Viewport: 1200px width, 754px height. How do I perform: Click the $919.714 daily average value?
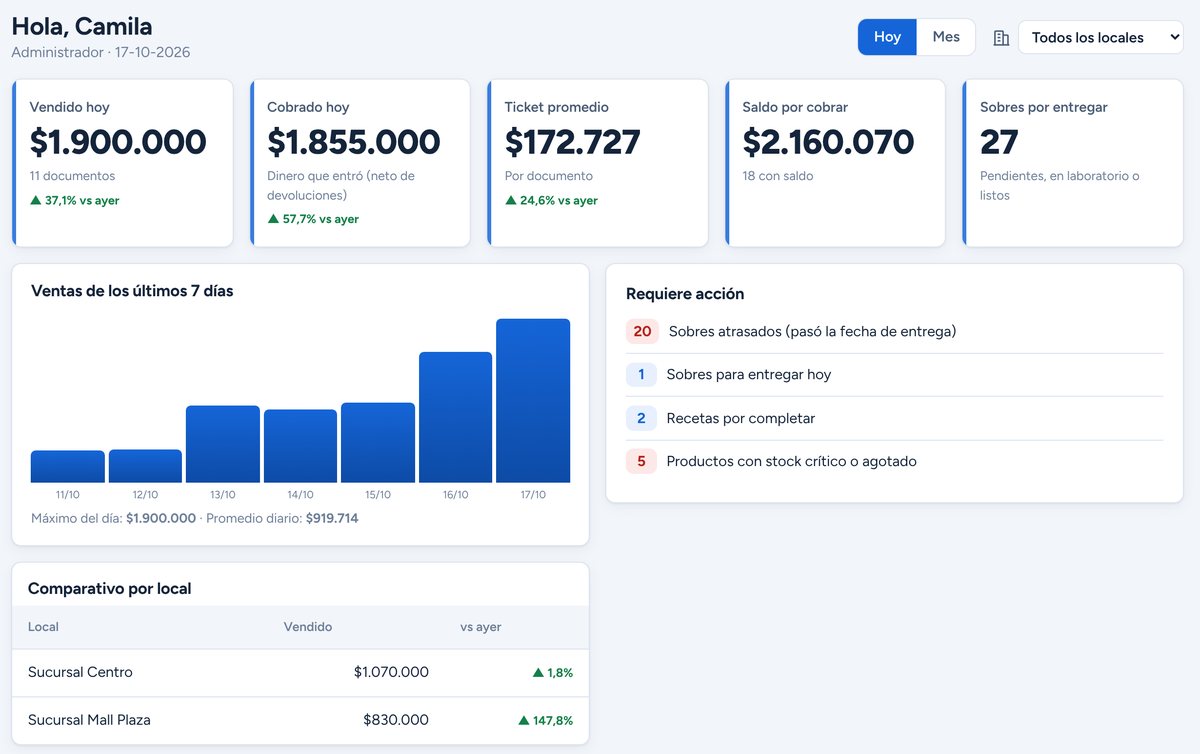(x=332, y=518)
